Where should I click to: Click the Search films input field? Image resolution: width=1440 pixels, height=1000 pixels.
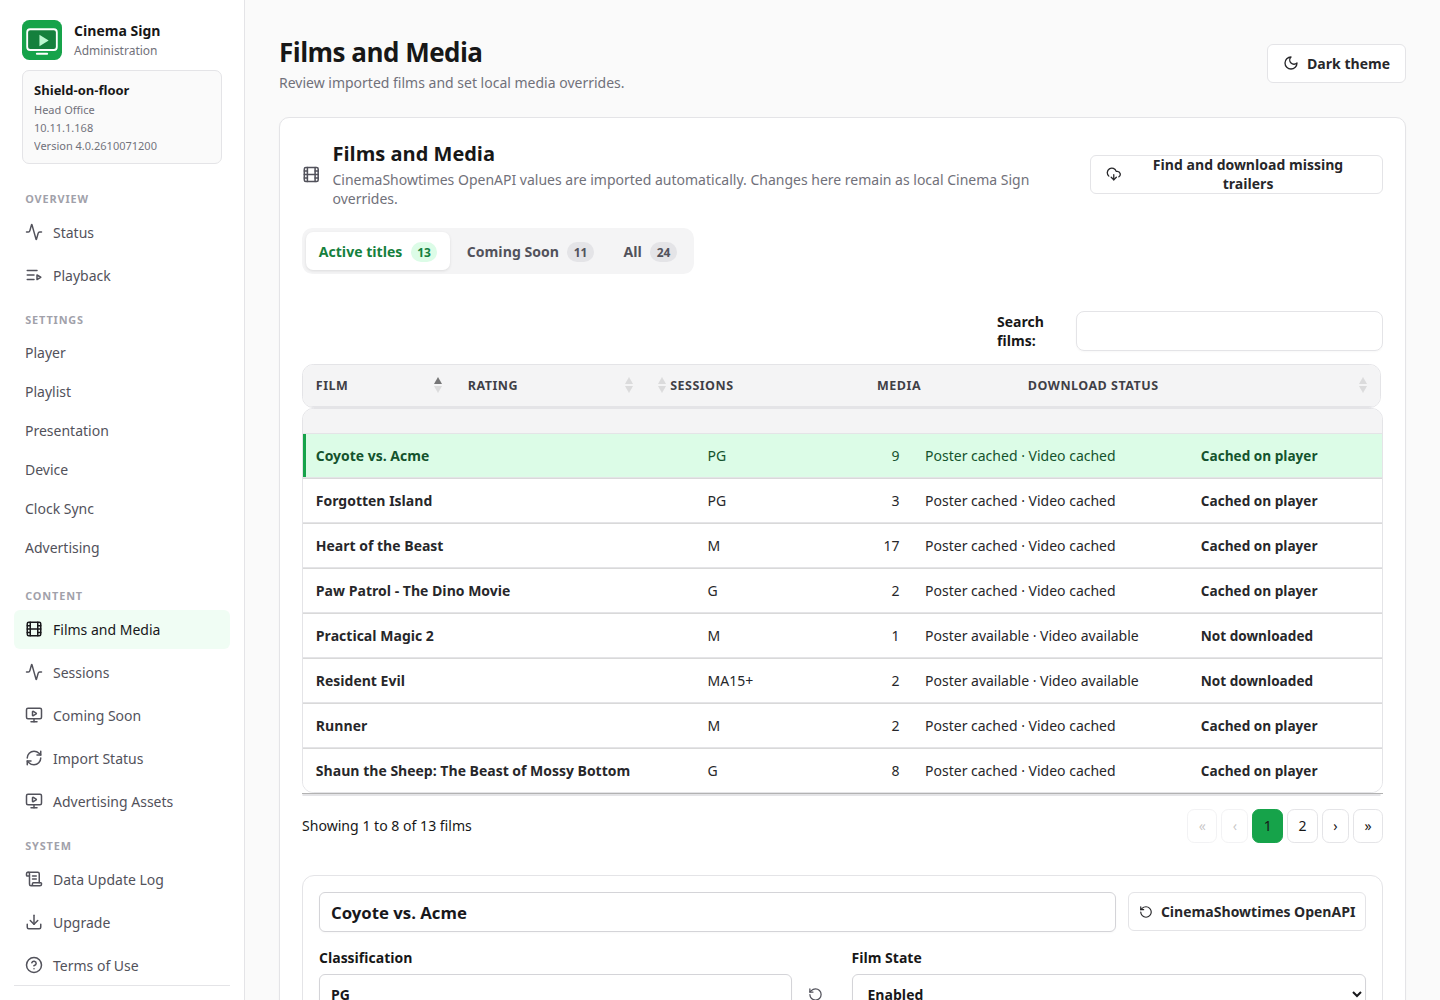coord(1229,331)
